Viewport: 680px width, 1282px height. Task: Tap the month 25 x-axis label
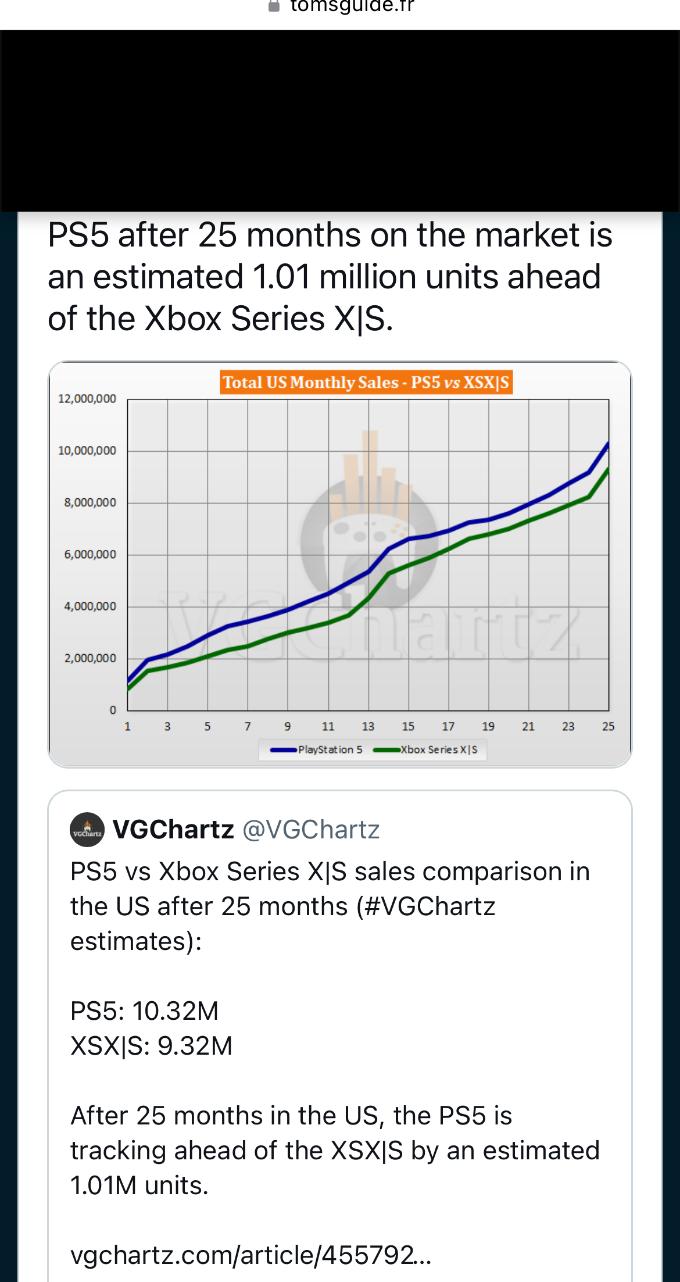(608, 726)
